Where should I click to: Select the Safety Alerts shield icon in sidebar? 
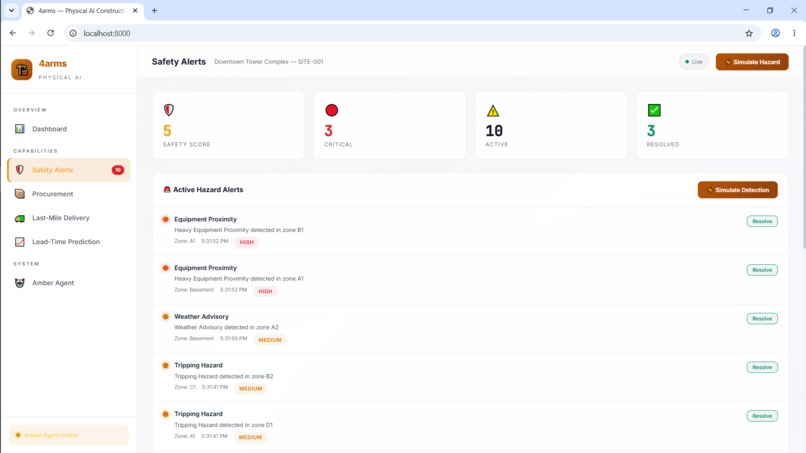(20, 170)
